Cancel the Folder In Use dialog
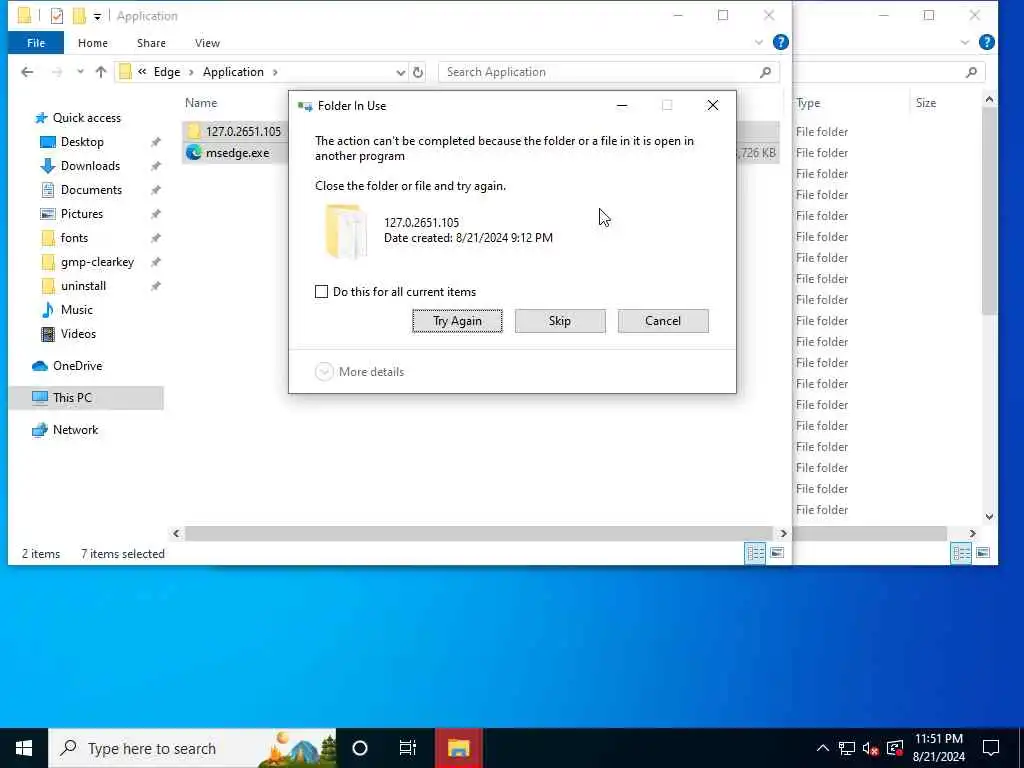1024x768 pixels. click(663, 321)
